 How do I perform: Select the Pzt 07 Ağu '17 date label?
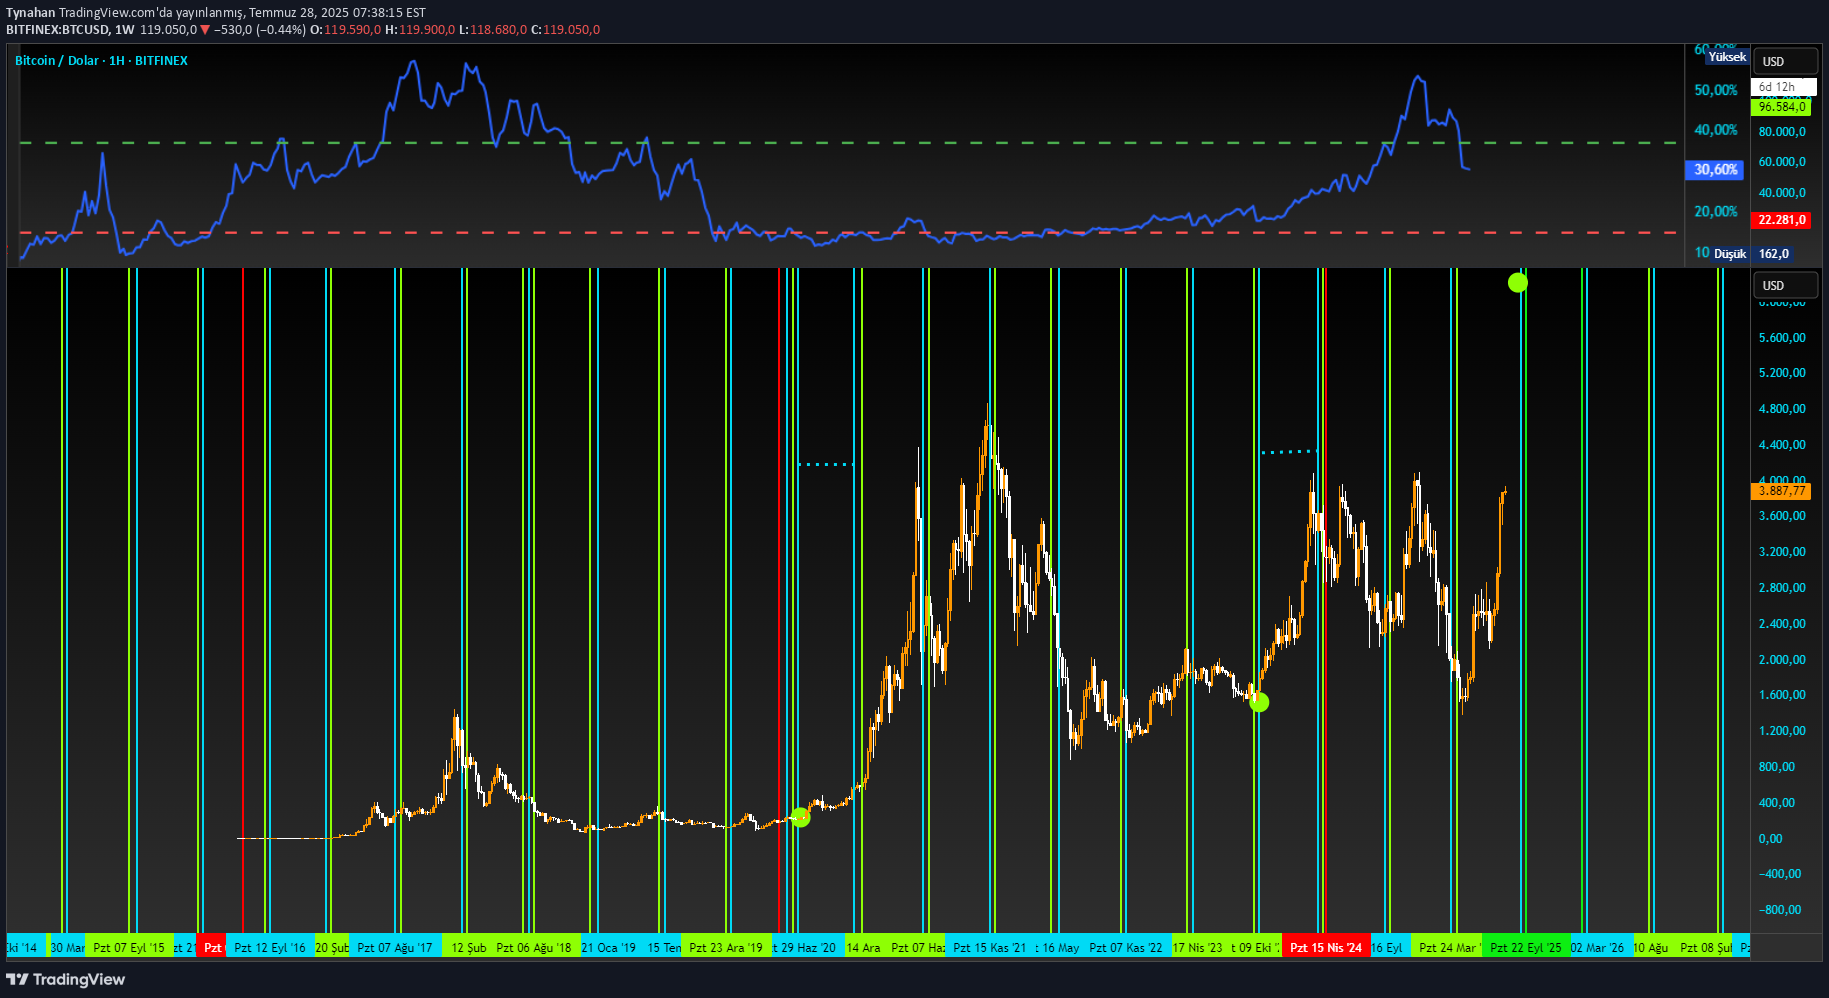(394, 947)
